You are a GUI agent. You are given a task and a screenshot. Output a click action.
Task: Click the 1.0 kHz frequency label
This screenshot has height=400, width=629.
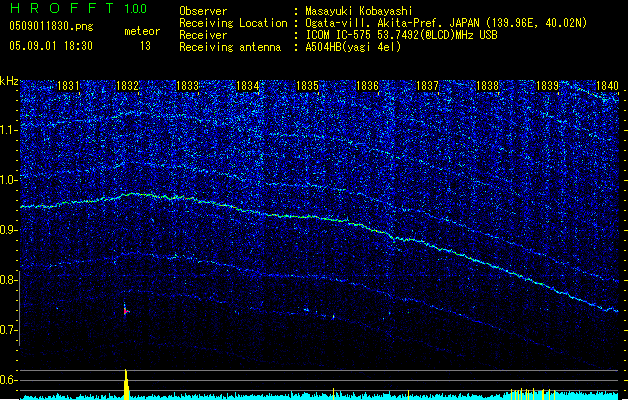[x=9, y=180]
